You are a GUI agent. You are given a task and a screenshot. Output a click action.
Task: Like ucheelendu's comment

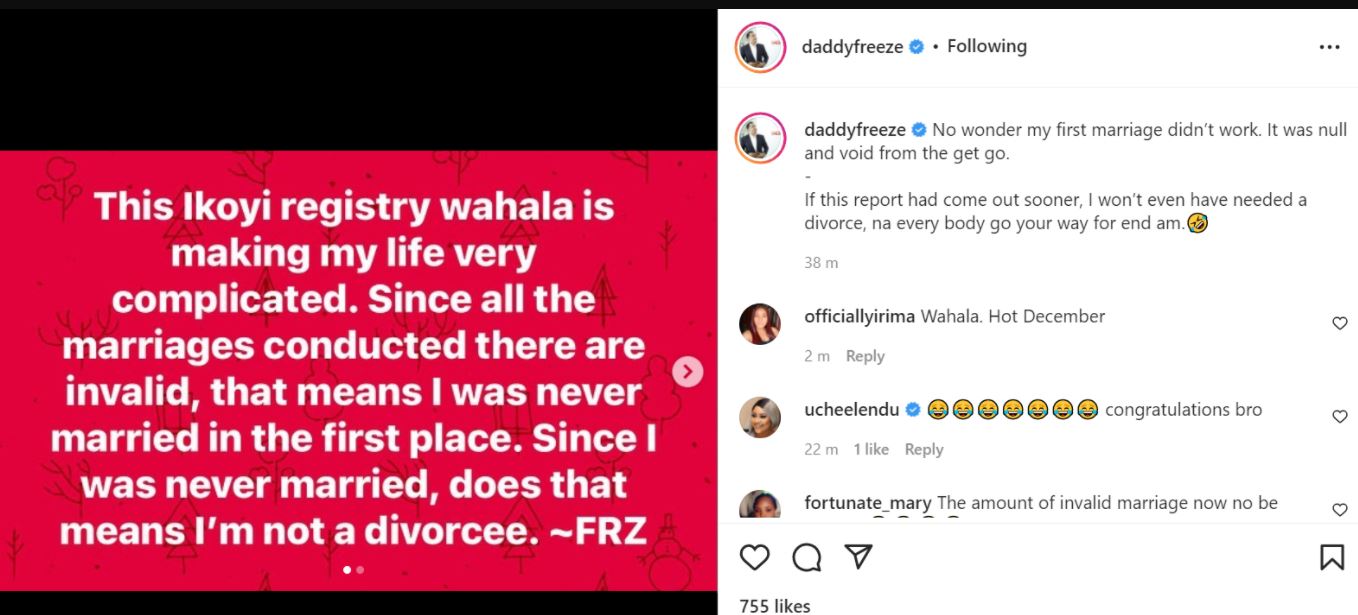point(1340,416)
